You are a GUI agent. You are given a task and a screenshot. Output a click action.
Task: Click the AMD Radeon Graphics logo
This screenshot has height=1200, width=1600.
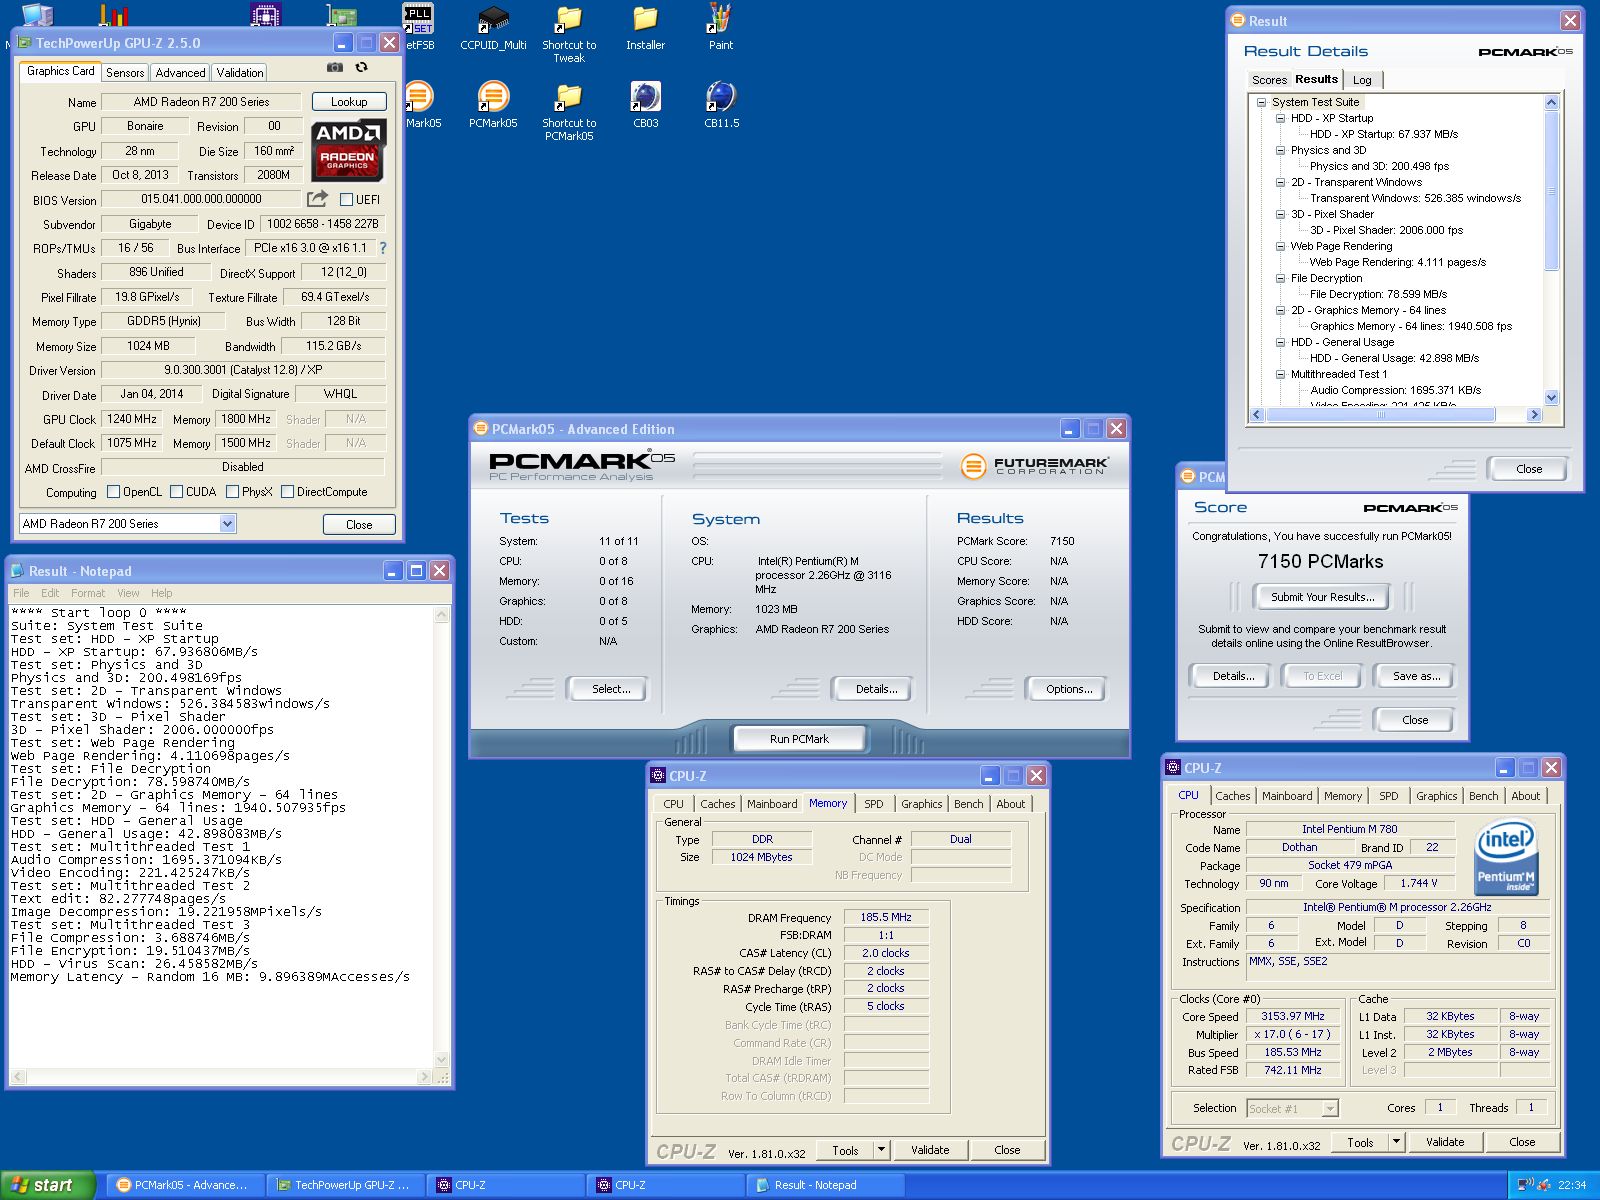(348, 150)
